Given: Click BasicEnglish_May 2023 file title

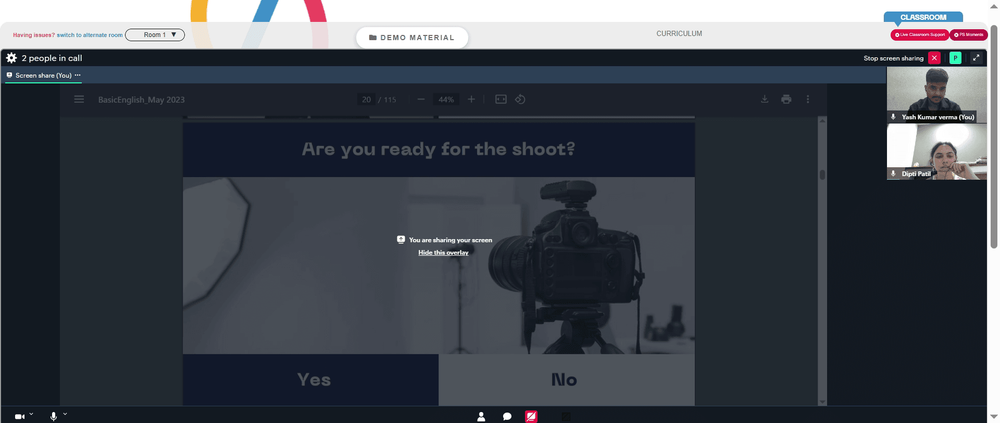Looking at the screenshot, I should pos(142,100).
